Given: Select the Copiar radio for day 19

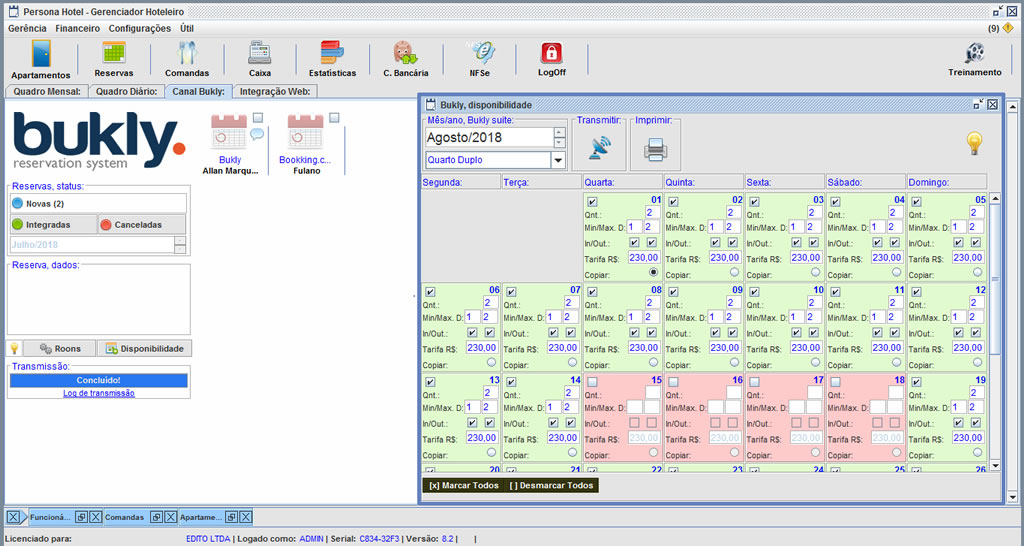Looking at the screenshot, I should click(978, 452).
